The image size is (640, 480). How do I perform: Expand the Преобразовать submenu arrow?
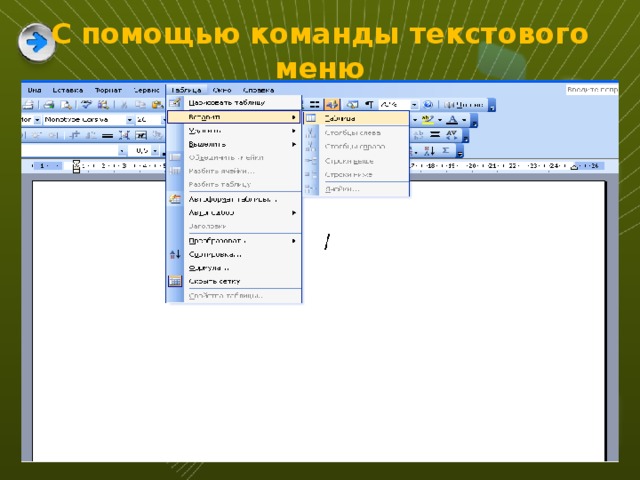pyautogui.click(x=293, y=241)
